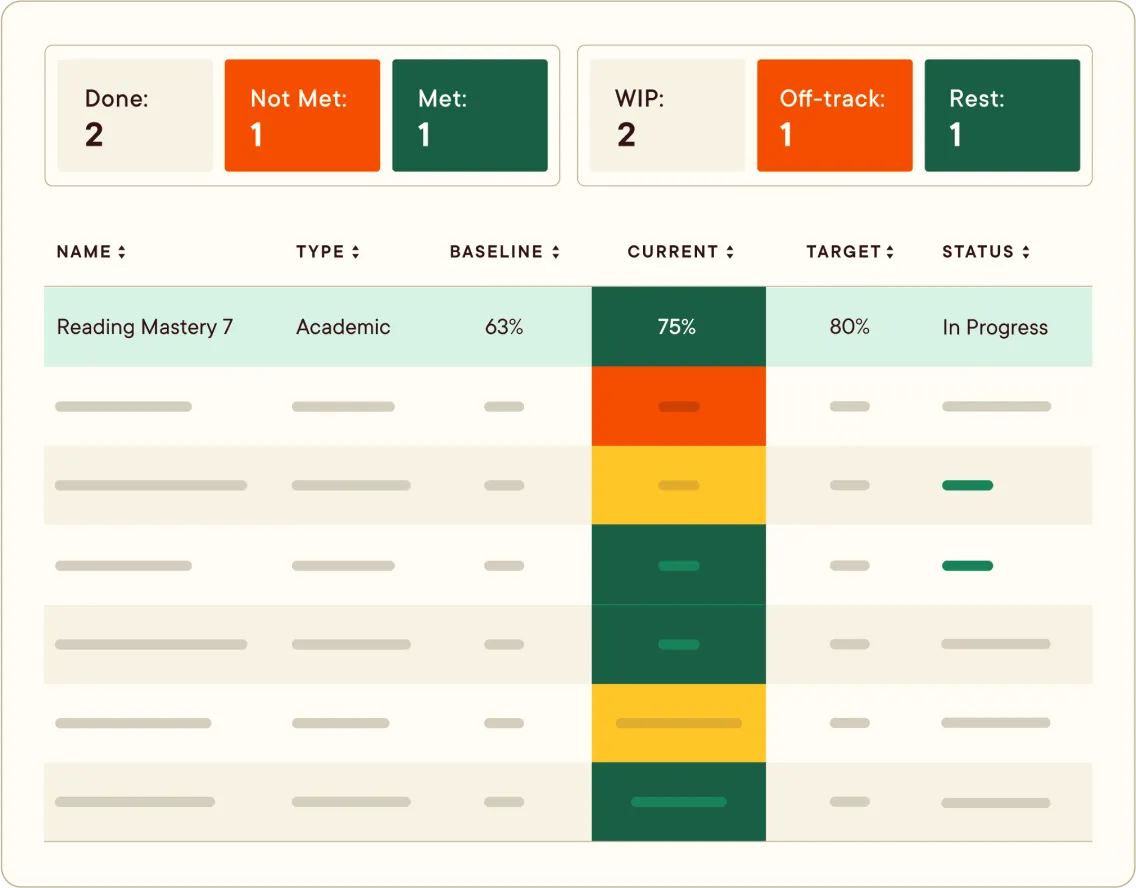Click the yellow current-value cell in the third row
The image size is (1136, 888).
pos(679,485)
